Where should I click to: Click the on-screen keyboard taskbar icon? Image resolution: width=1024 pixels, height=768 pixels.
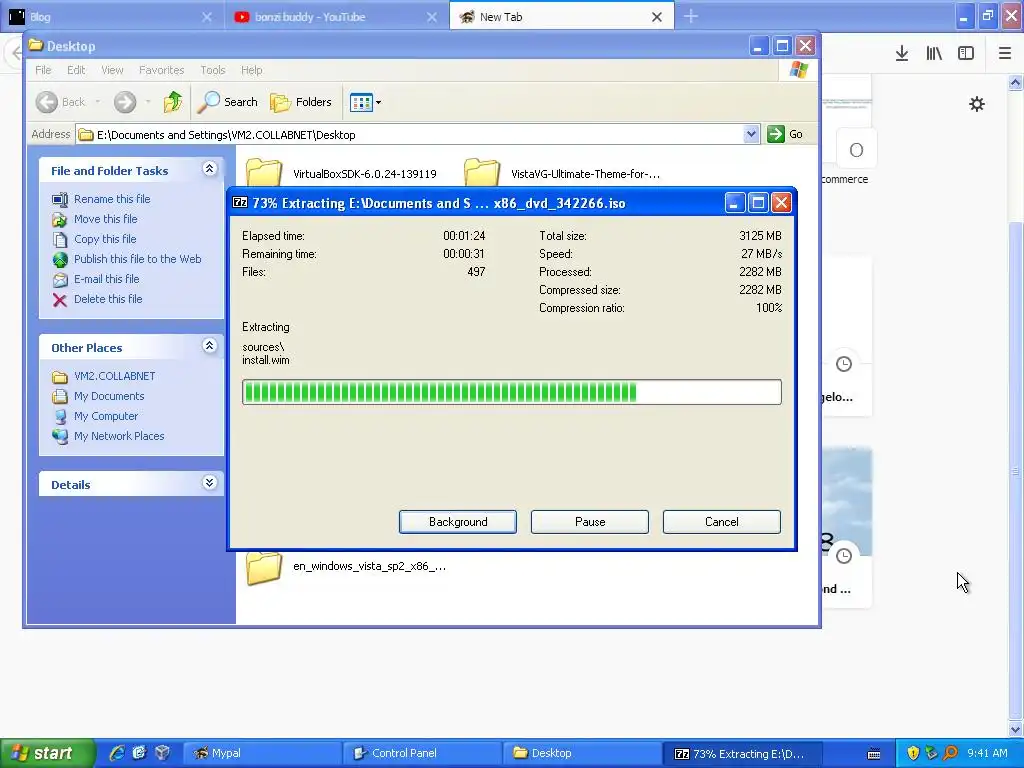(x=874, y=754)
